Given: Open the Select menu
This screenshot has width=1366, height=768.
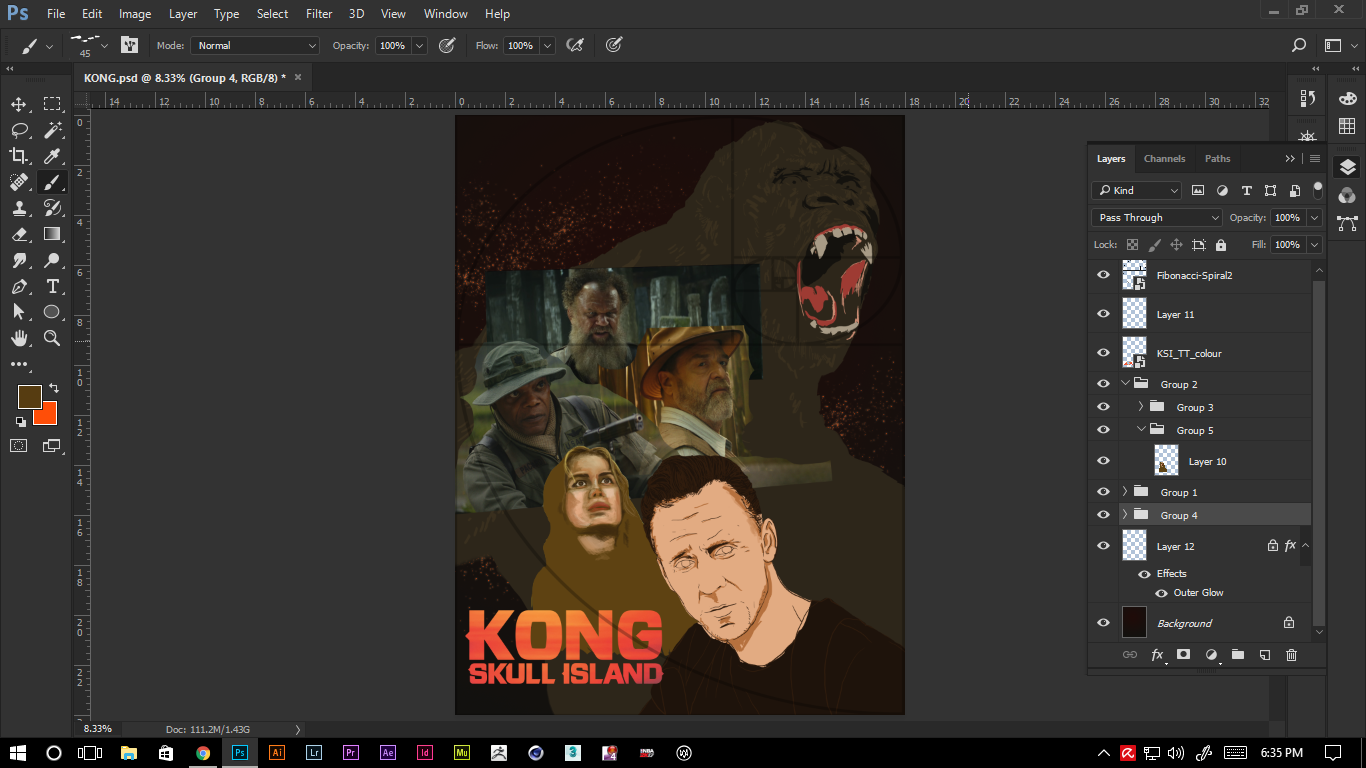Looking at the screenshot, I should click(x=272, y=14).
